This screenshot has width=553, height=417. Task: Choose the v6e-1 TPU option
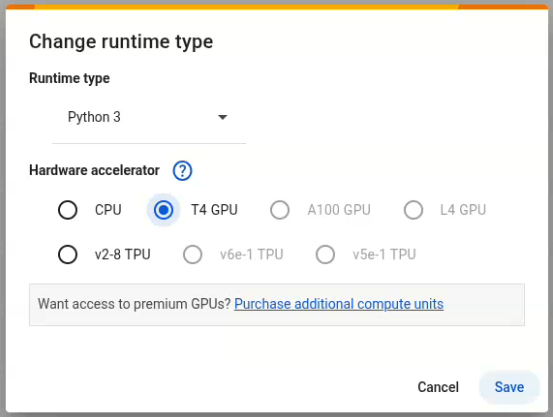[x=193, y=254]
